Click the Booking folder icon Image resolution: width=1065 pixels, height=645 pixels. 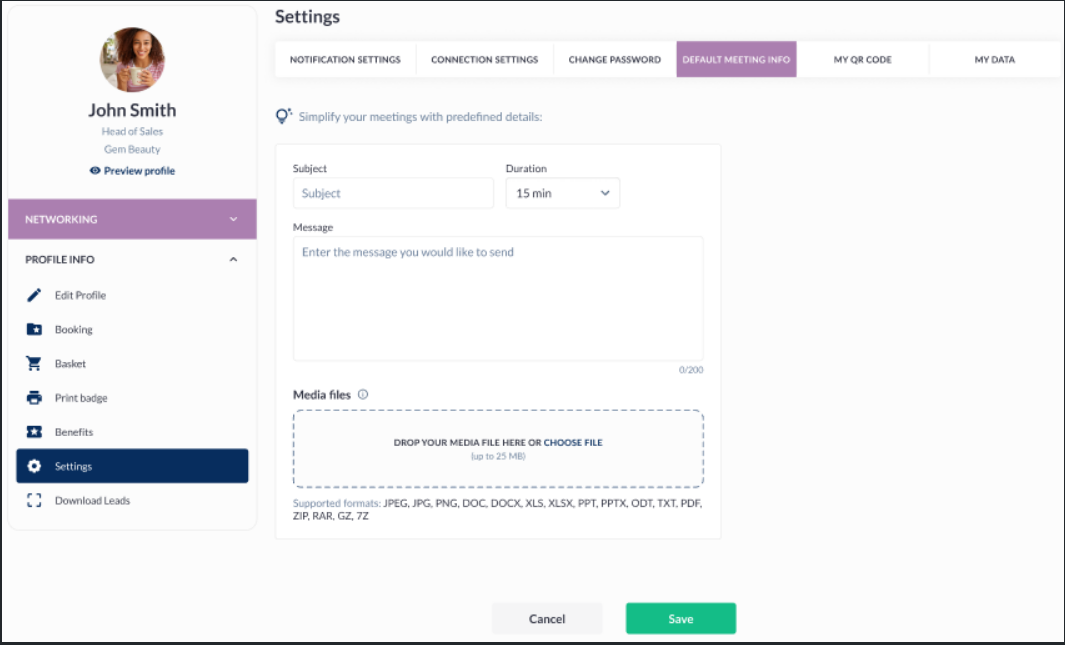[34, 329]
